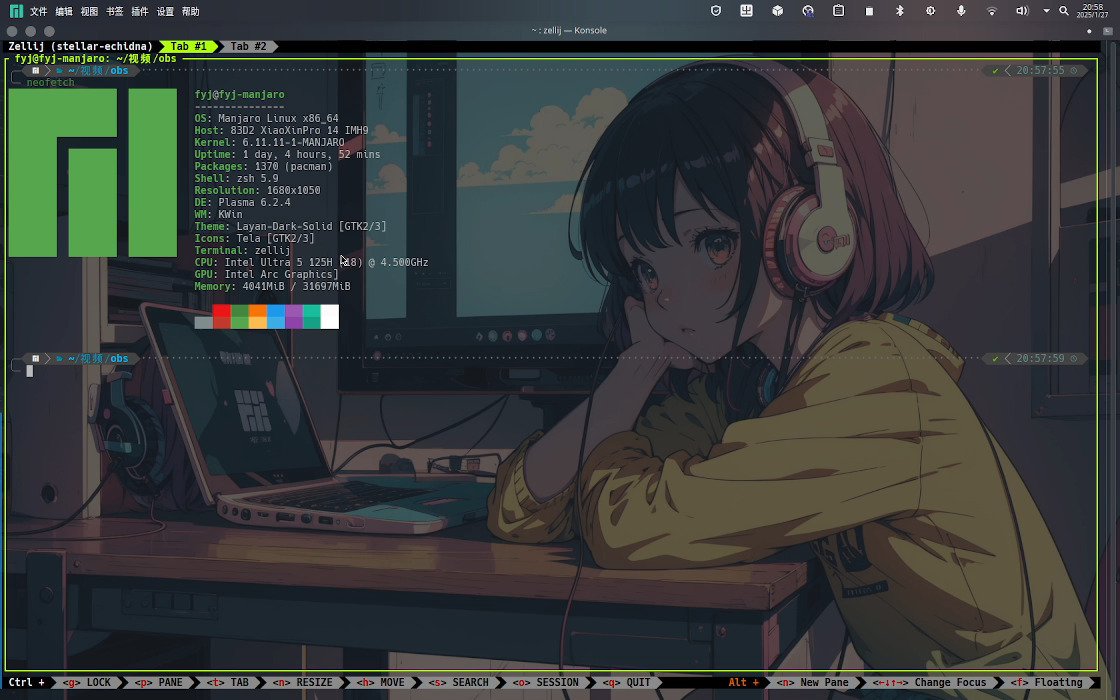
Task: Click the <o> SESSION mode segment
Action: (x=546, y=683)
